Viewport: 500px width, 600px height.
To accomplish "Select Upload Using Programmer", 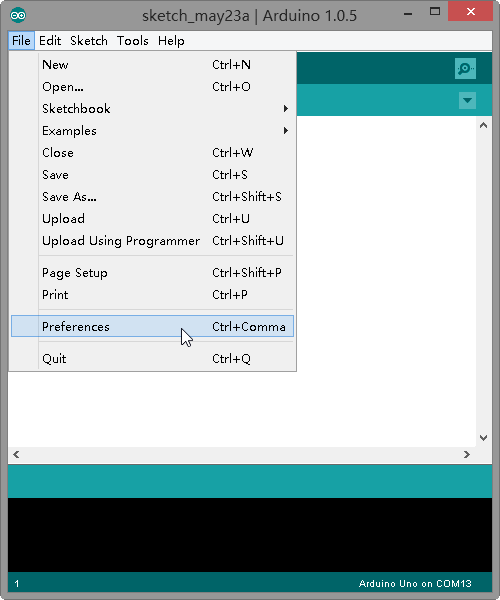I will click(153, 241).
